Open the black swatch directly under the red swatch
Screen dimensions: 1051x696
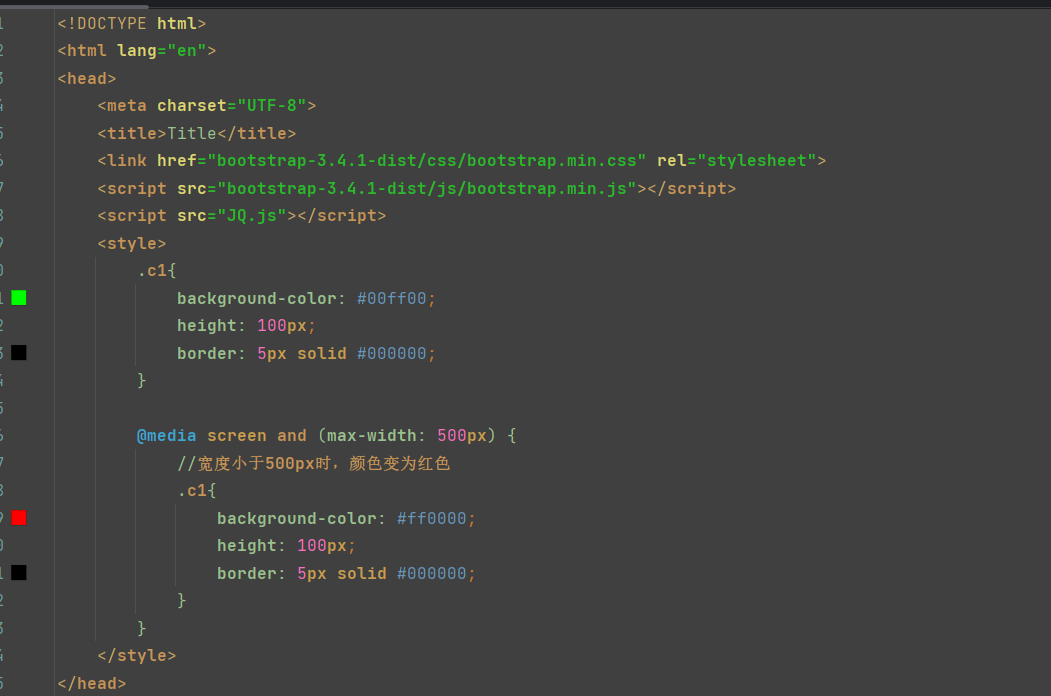tap(19, 573)
